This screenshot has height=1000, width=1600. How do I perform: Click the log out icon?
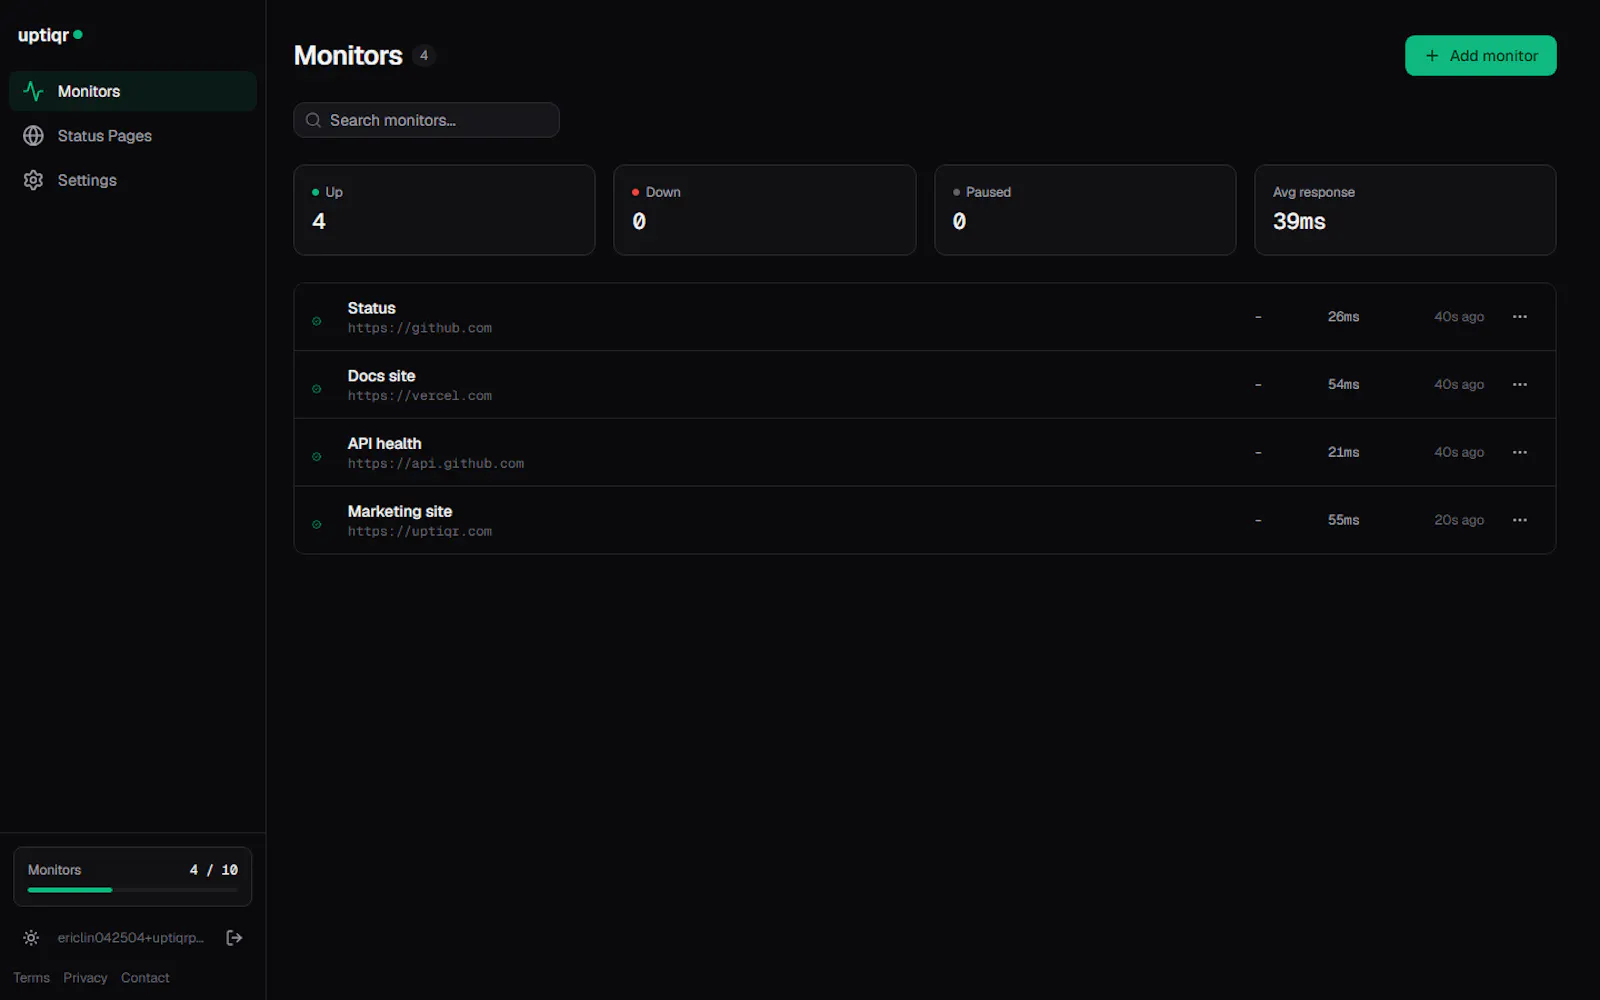[x=234, y=938]
